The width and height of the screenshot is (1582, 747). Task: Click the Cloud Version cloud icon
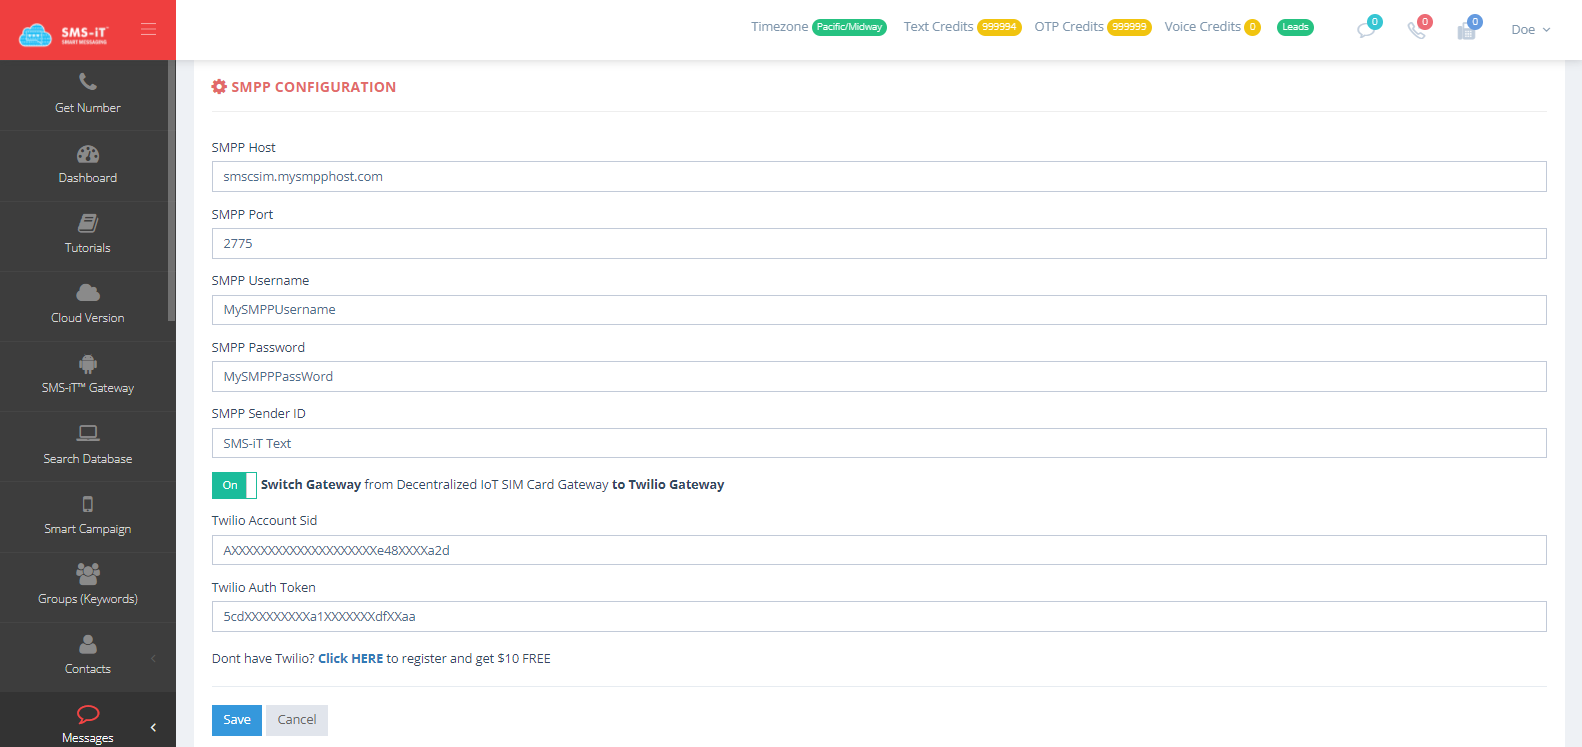click(x=88, y=292)
